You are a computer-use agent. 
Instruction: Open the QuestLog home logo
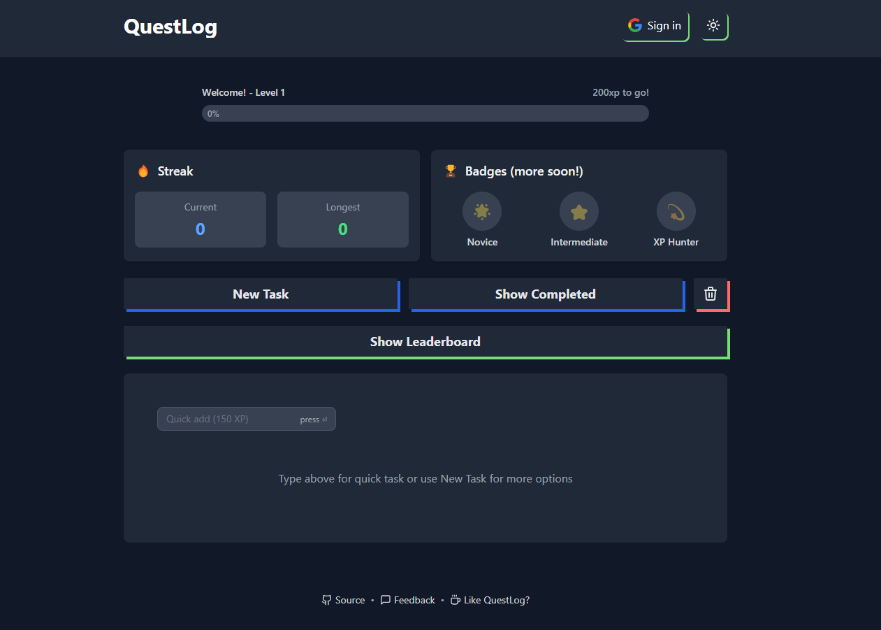coord(170,26)
